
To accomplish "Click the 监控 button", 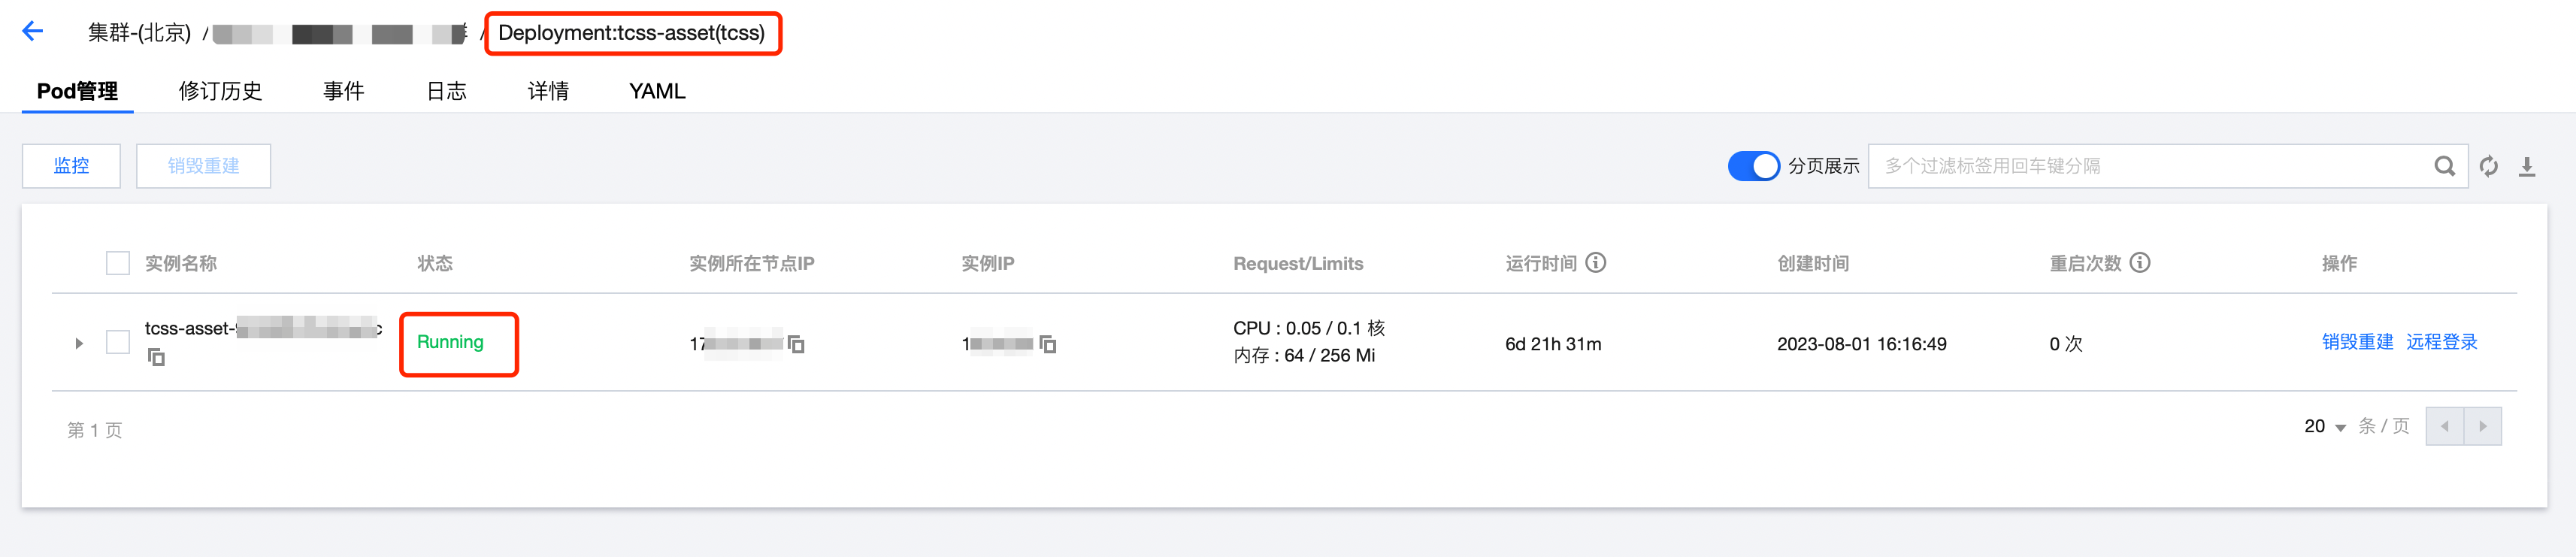I will [71, 166].
